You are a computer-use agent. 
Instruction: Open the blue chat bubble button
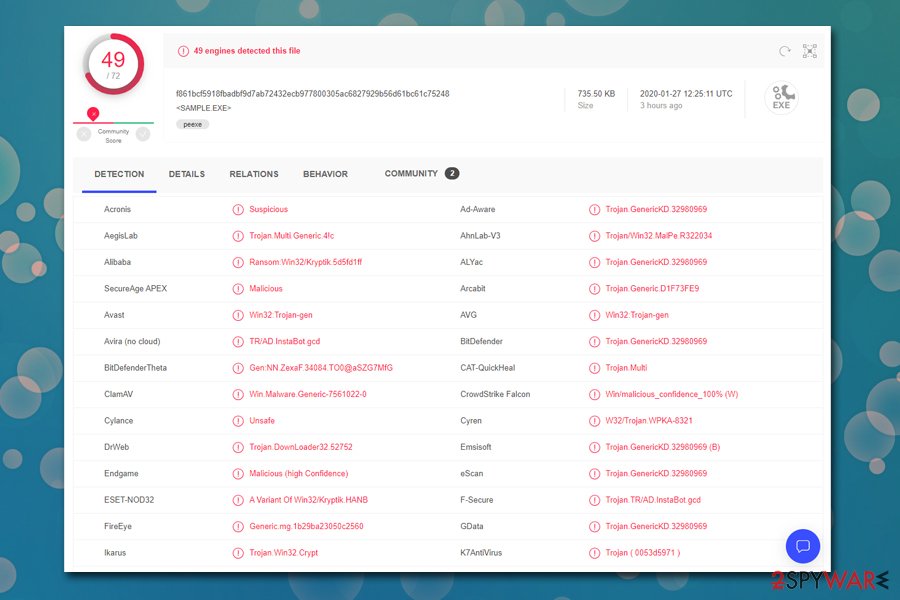pos(802,546)
